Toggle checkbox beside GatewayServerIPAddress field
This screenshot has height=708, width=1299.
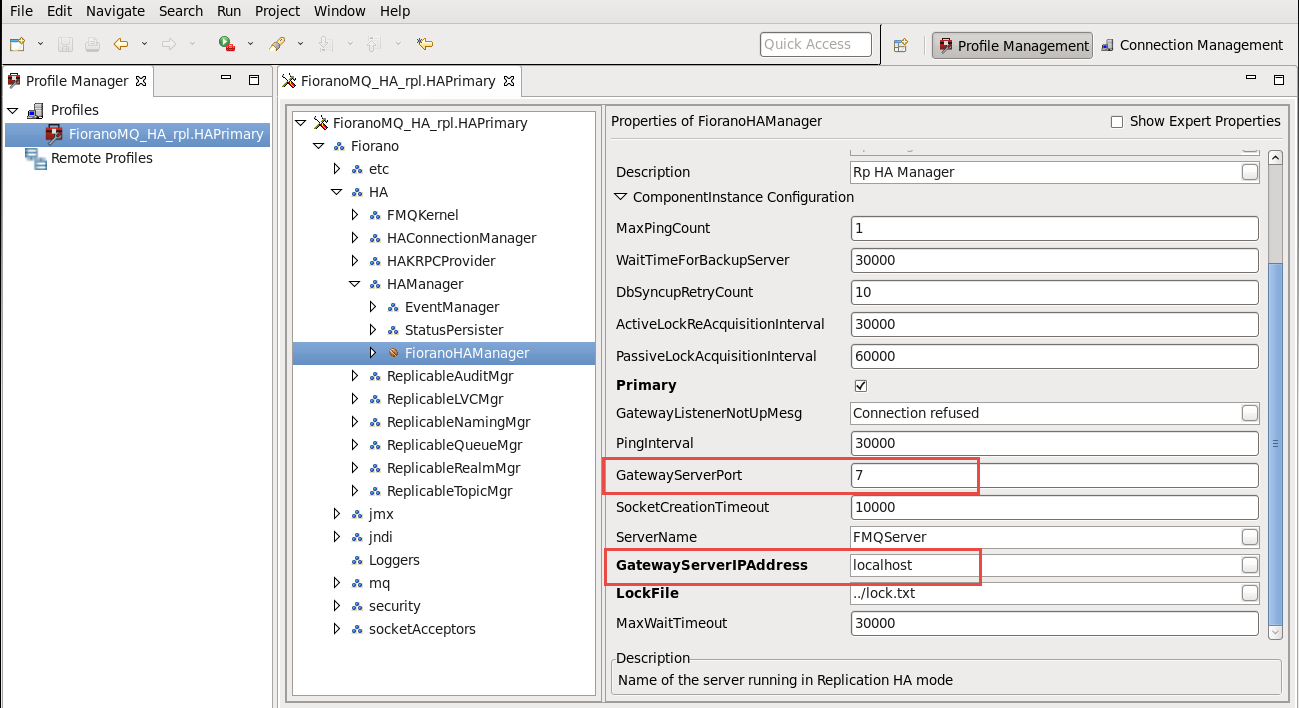coord(1250,565)
